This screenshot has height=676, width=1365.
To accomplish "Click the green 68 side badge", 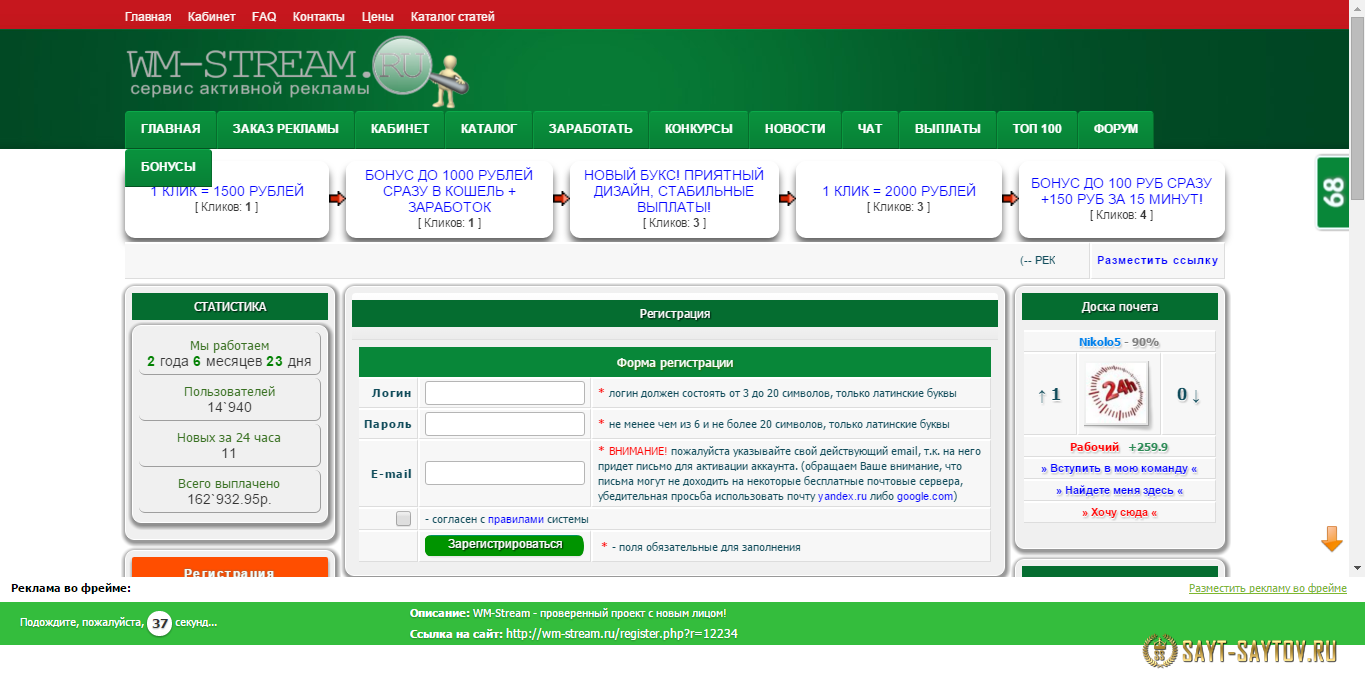I will click(x=1333, y=192).
